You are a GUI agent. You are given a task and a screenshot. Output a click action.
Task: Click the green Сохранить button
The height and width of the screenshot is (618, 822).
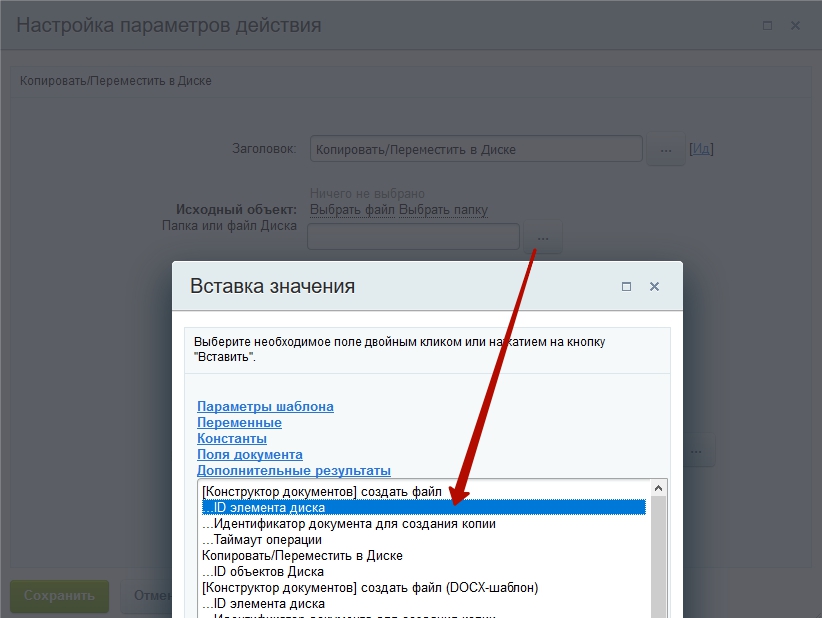(x=59, y=595)
